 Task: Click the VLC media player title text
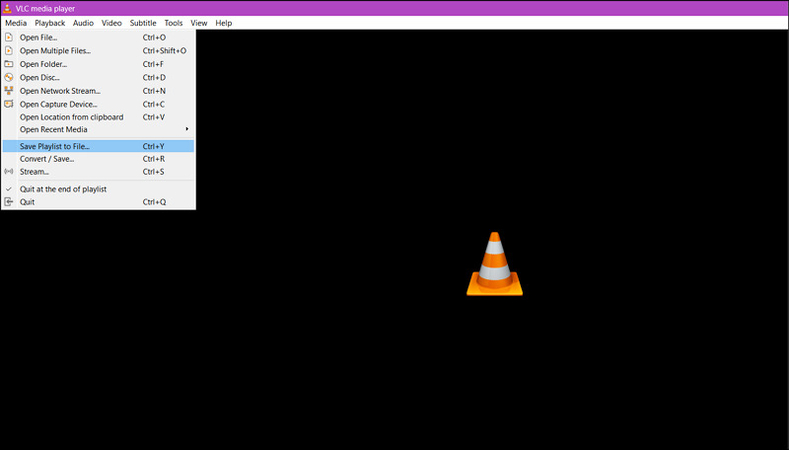(x=45, y=9)
